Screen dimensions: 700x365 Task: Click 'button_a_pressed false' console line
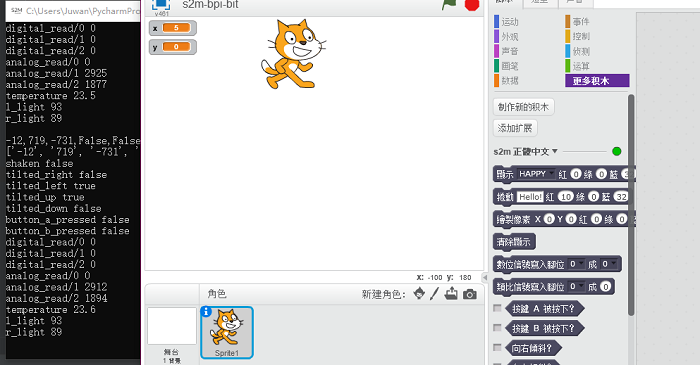67,220
